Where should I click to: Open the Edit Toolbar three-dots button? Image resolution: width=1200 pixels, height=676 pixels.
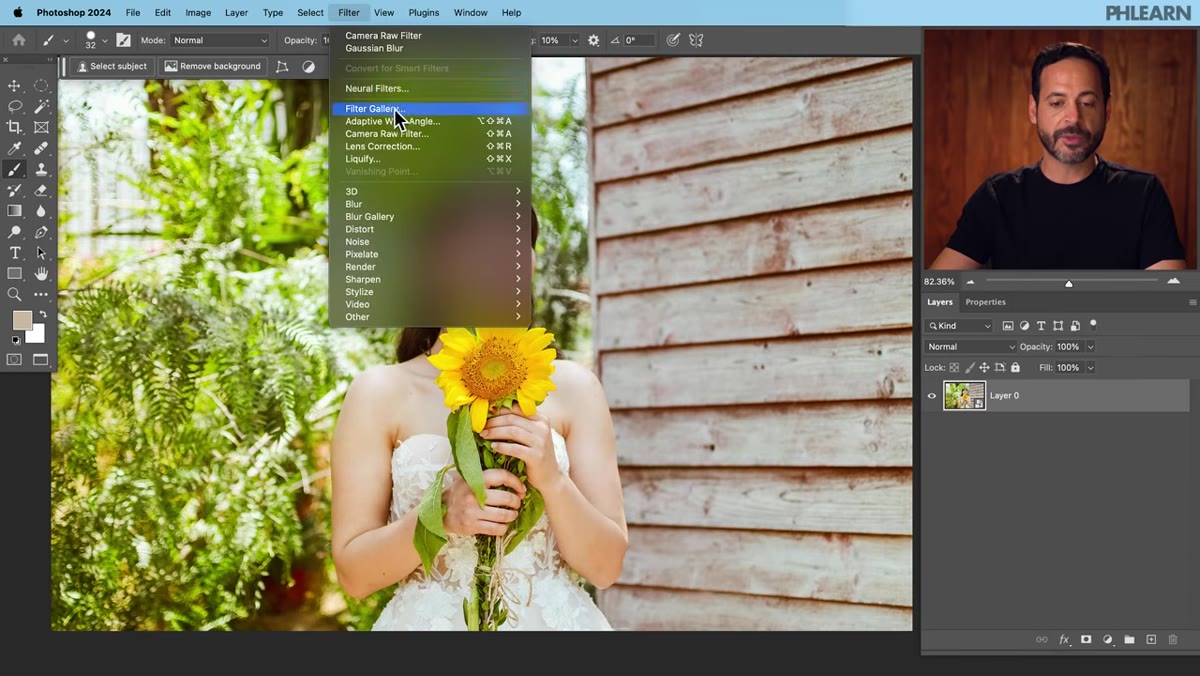(x=41, y=294)
